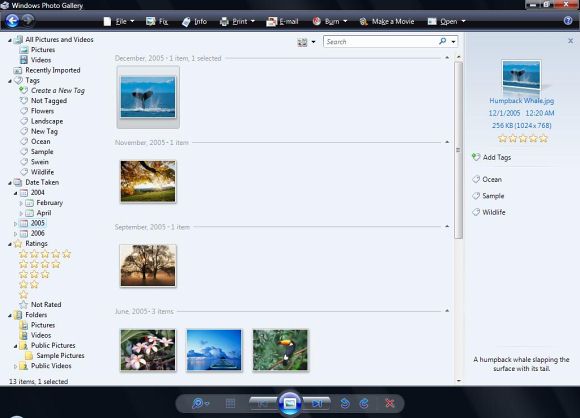Screen dimensions: 580x418
Task: Select the Wildlife tag in navigation tree
Action: tap(42, 172)
